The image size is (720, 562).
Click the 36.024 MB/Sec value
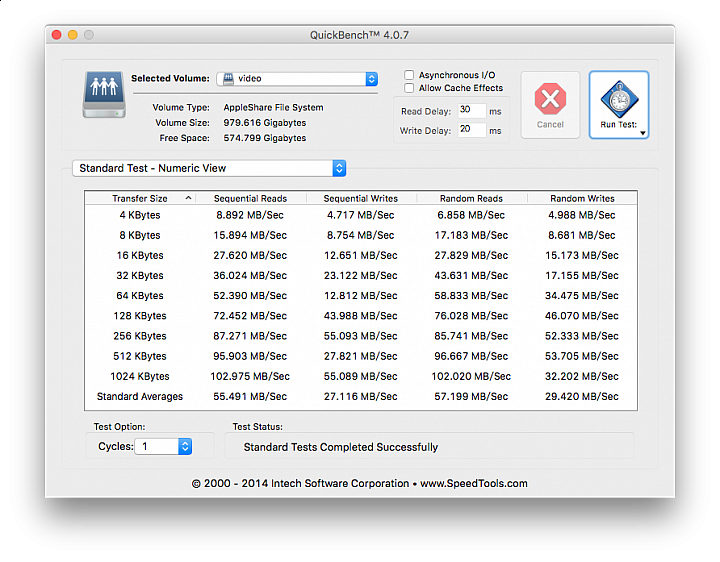250,275
